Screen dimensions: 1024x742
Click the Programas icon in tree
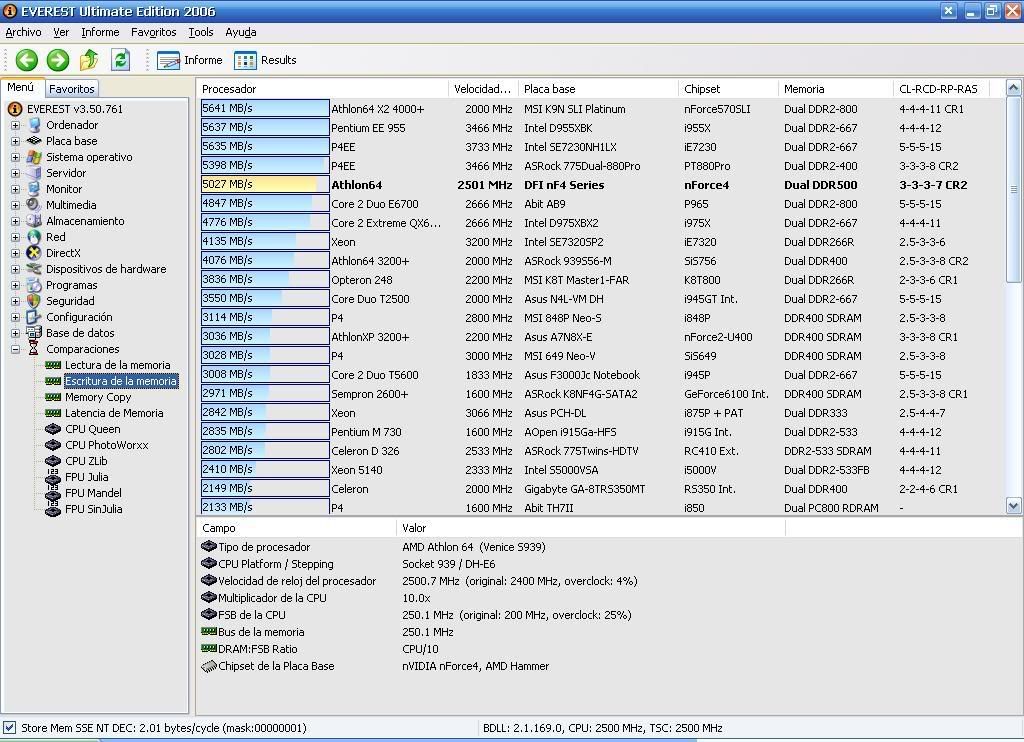pyautogui.click(x=34, y=285)
